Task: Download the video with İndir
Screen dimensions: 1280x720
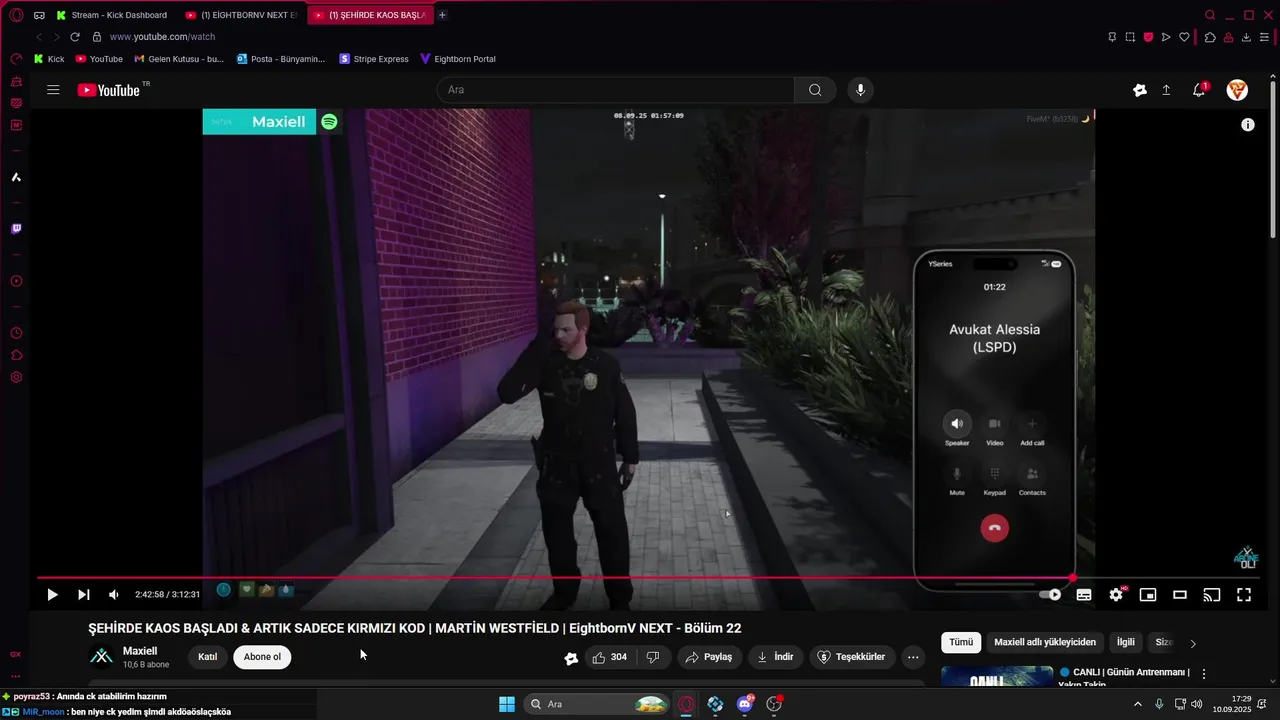Action: (775, 657)
